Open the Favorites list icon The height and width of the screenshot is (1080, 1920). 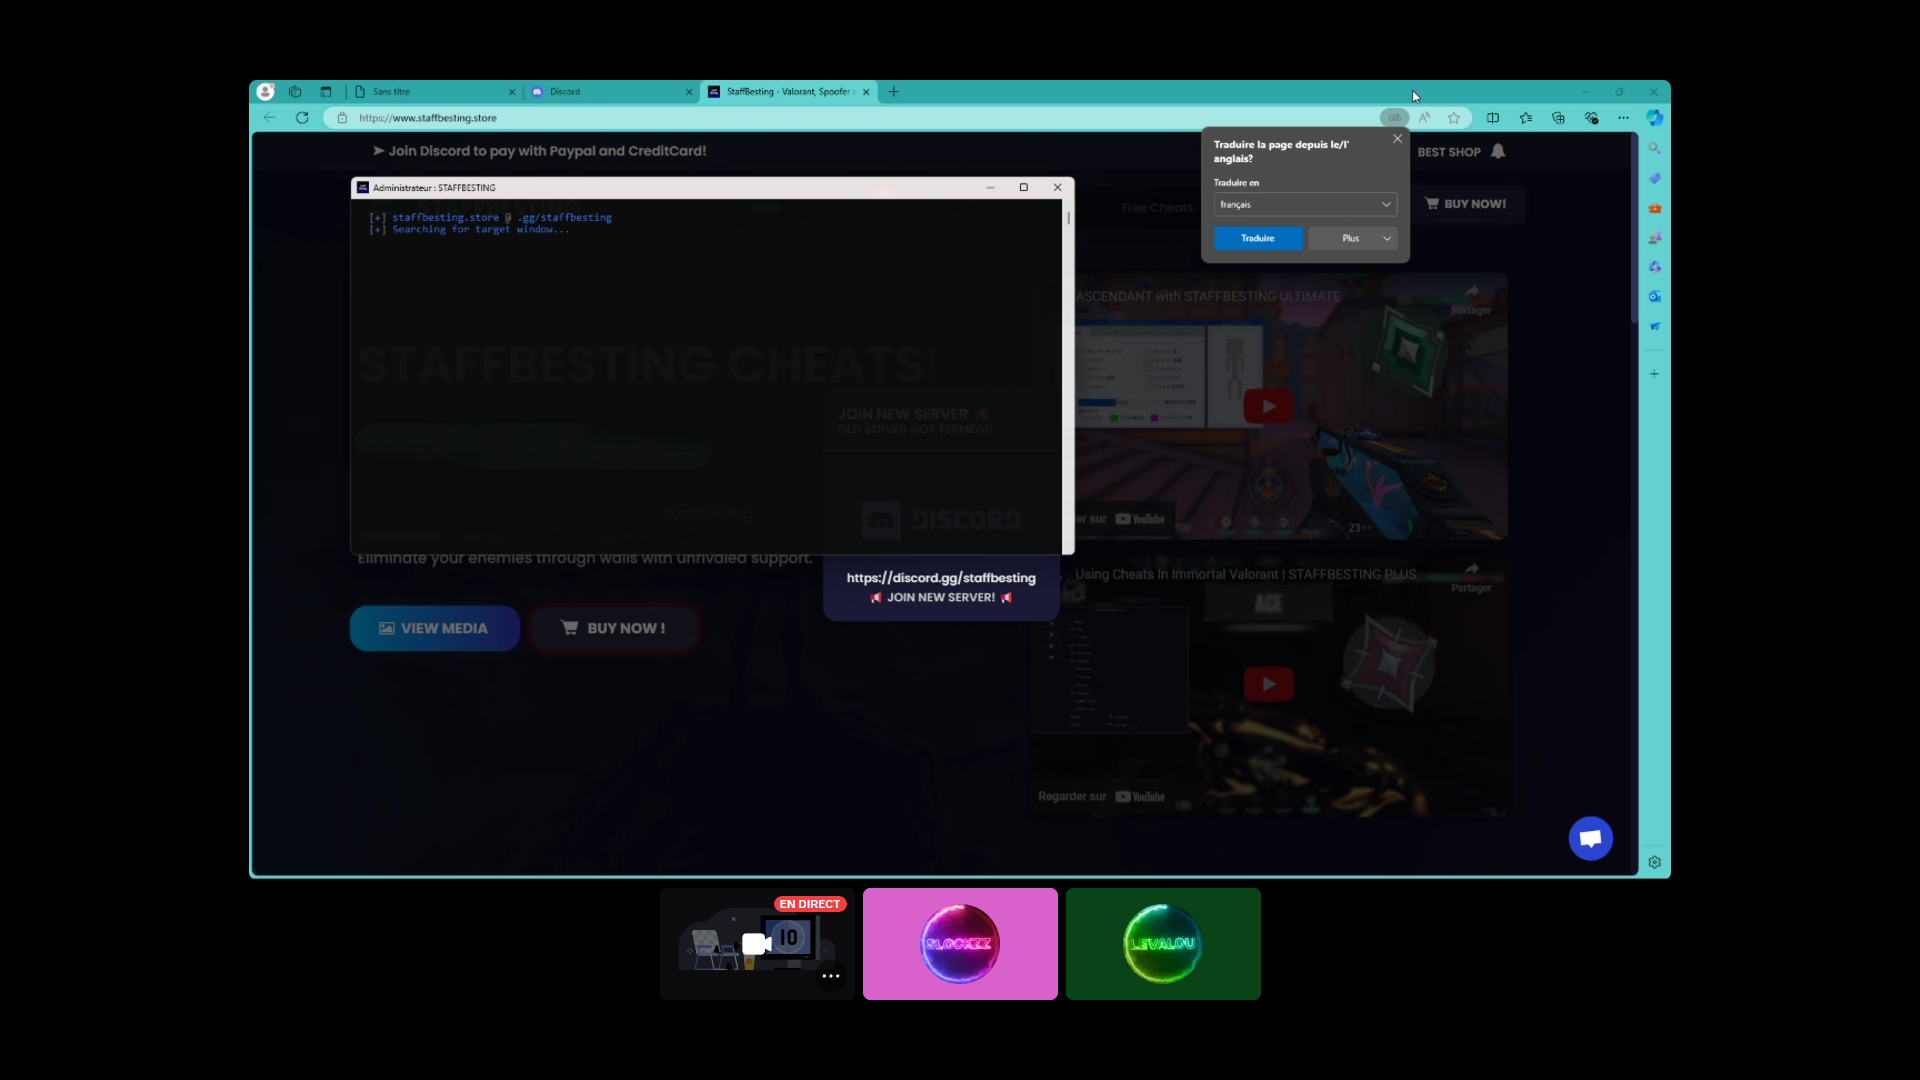click(x=1526, y=118)
